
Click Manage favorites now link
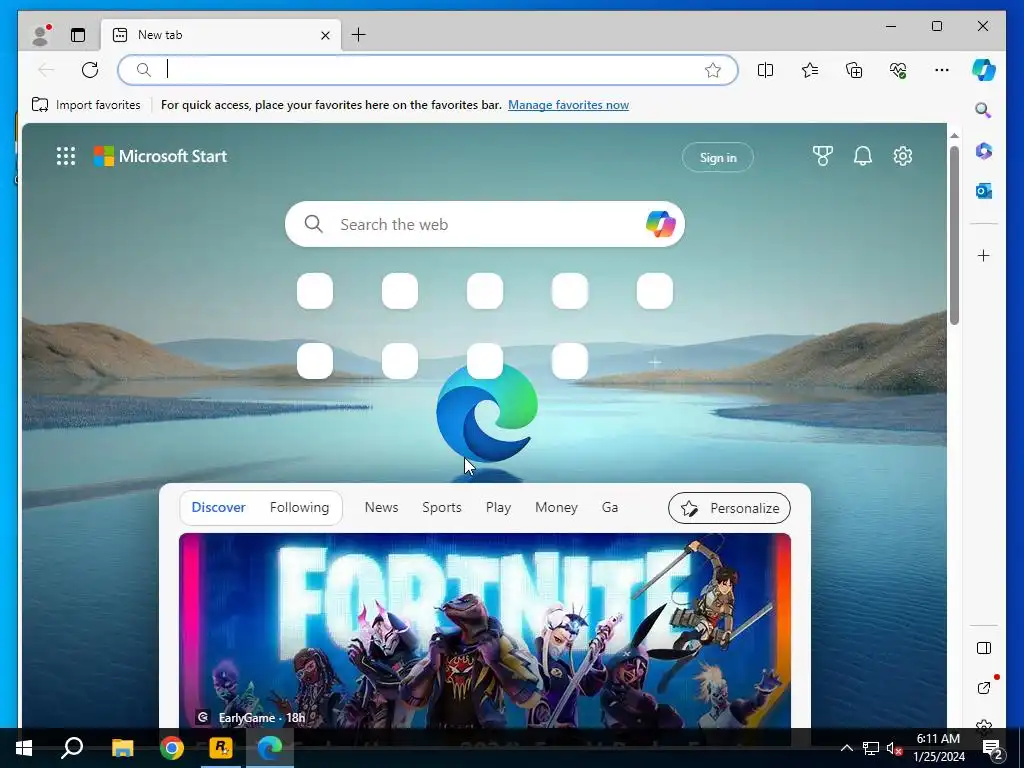tap(568, 104)
